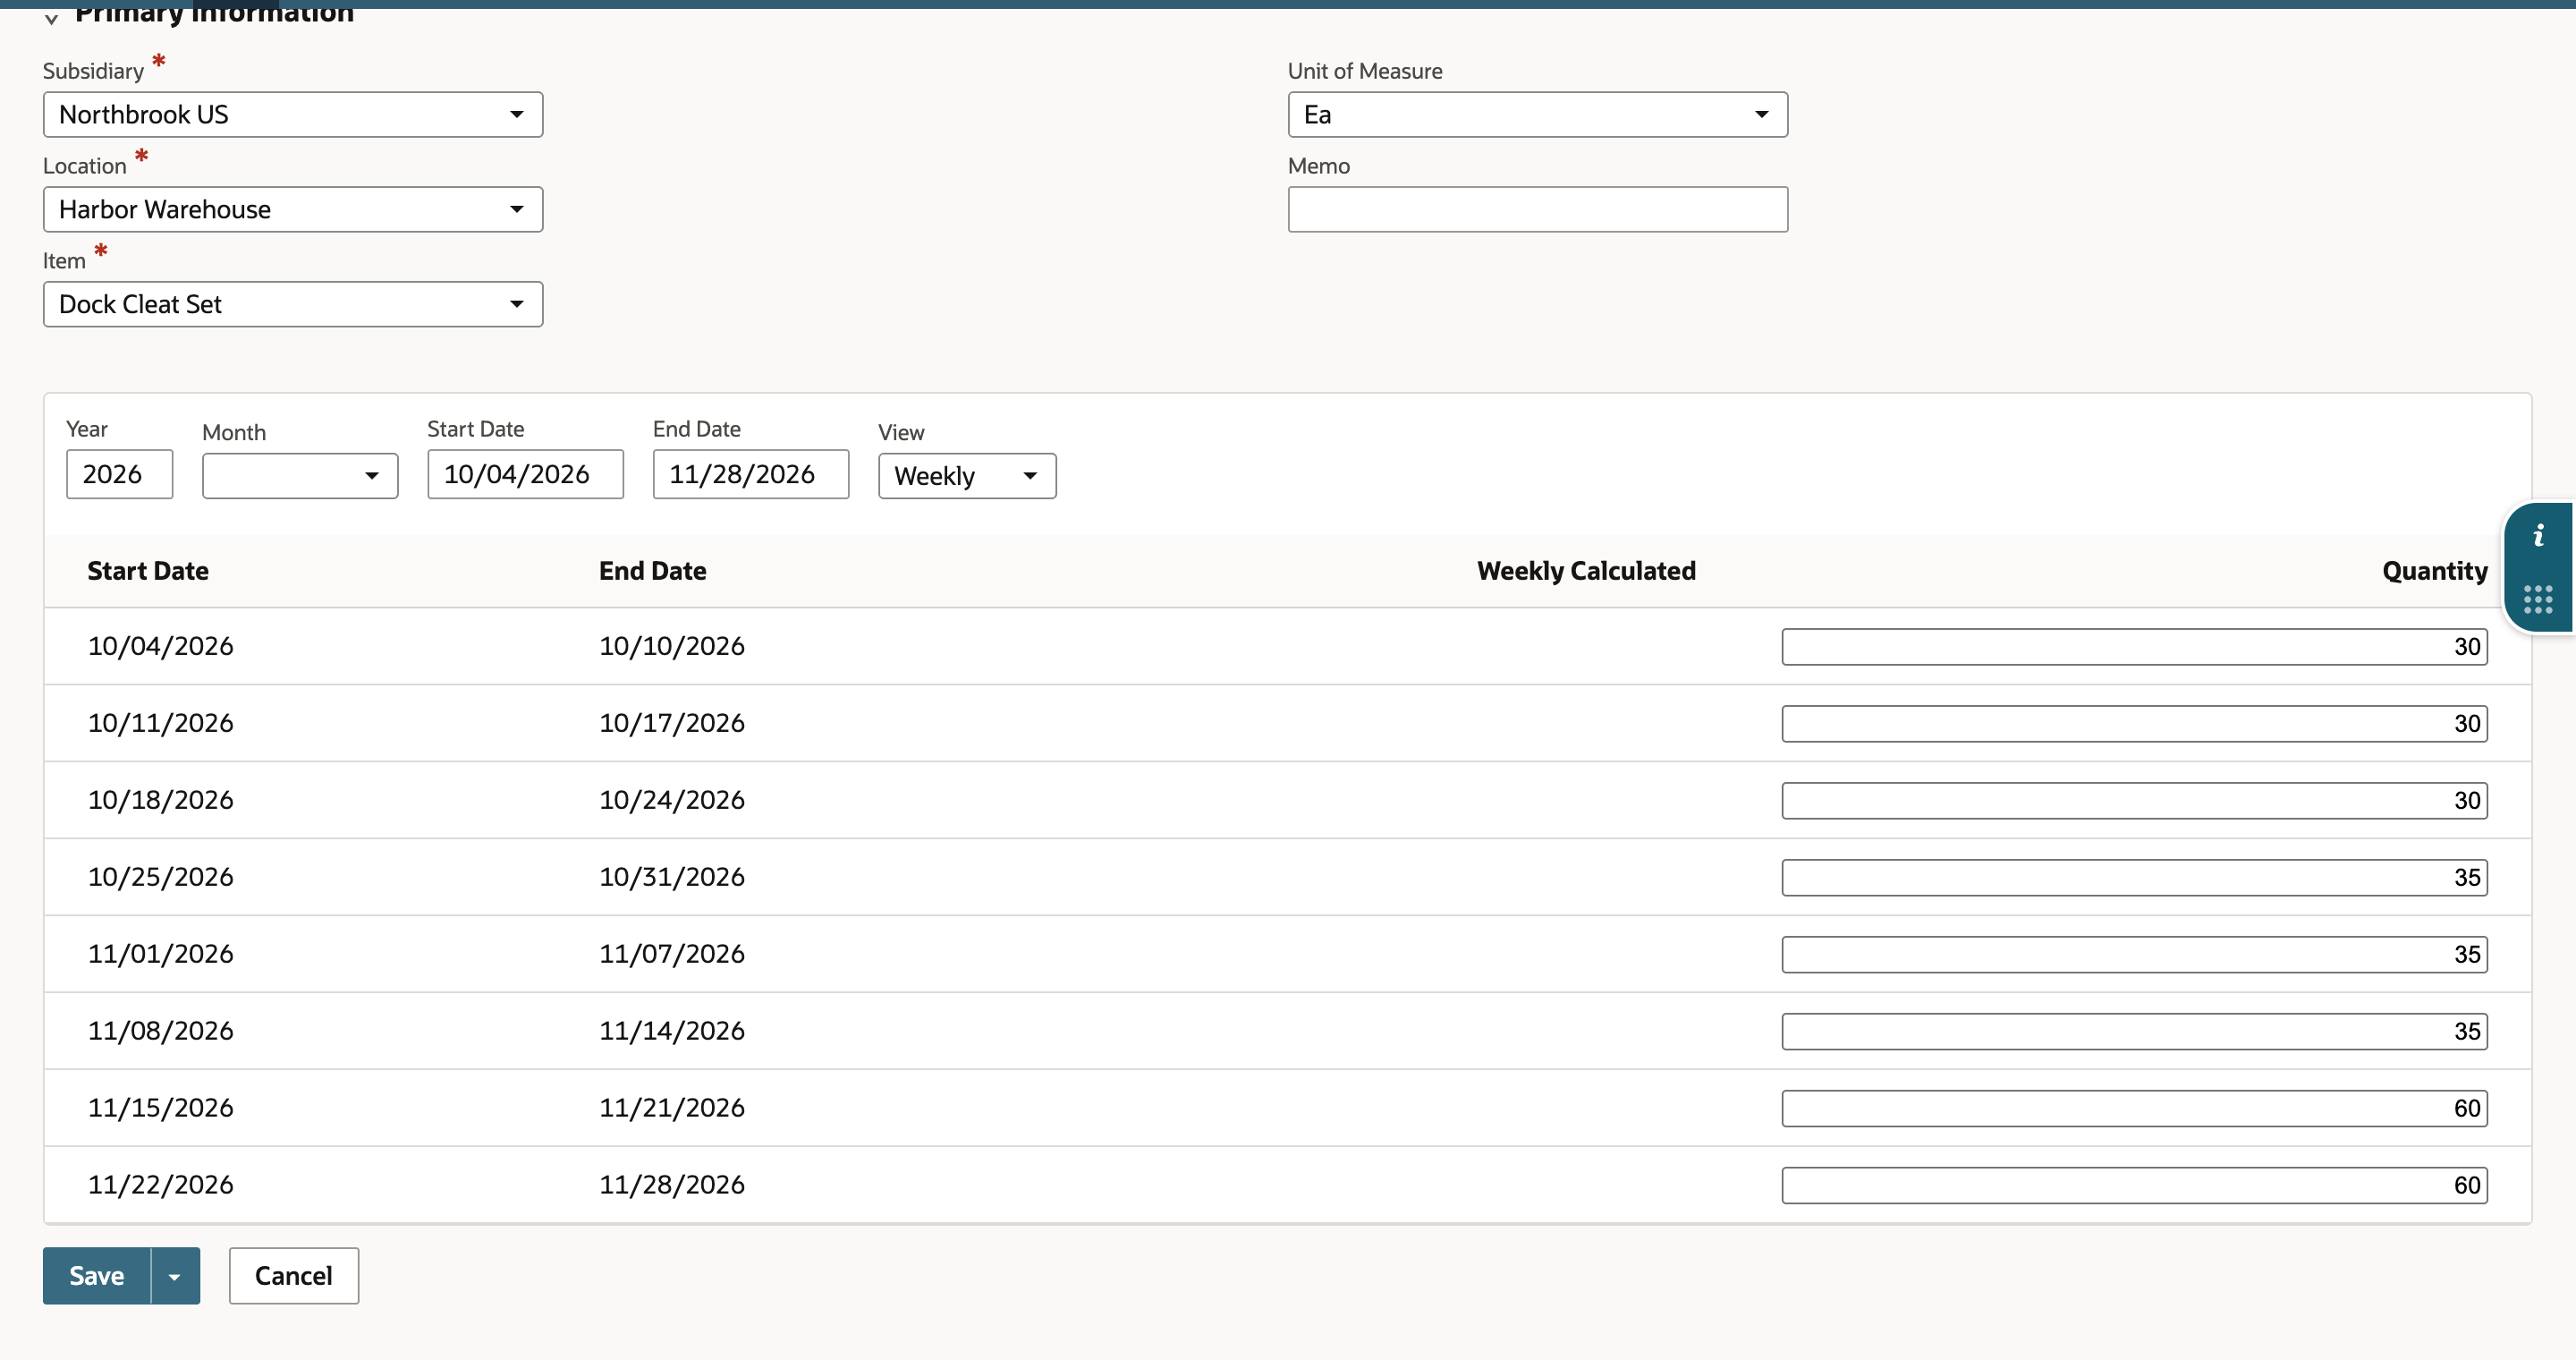Click the Start Date column header

[148, 571]
